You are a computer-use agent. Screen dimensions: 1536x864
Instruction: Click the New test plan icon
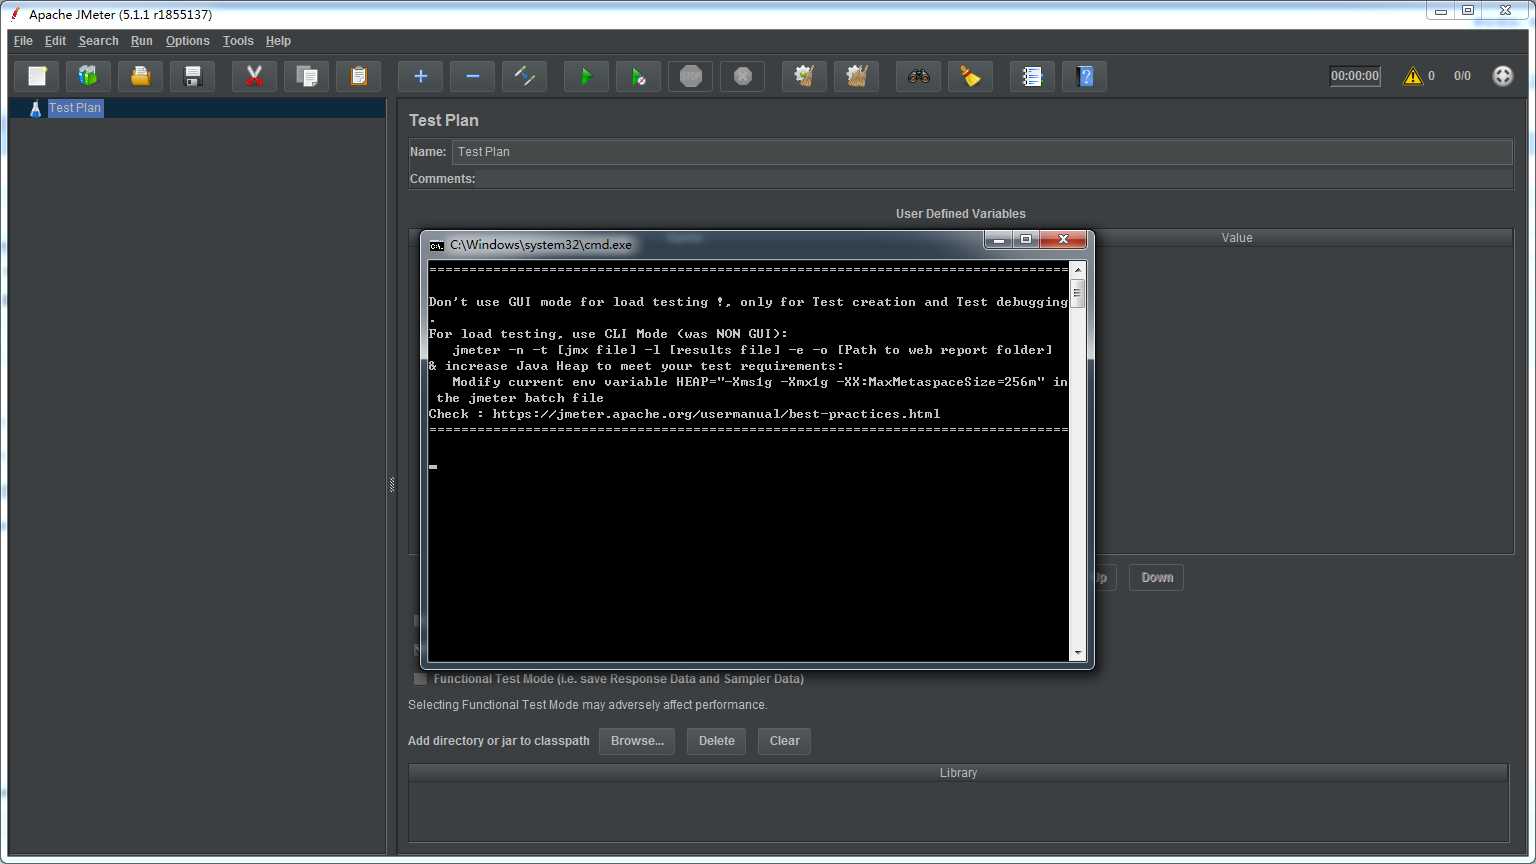click(x=37, y=76)
